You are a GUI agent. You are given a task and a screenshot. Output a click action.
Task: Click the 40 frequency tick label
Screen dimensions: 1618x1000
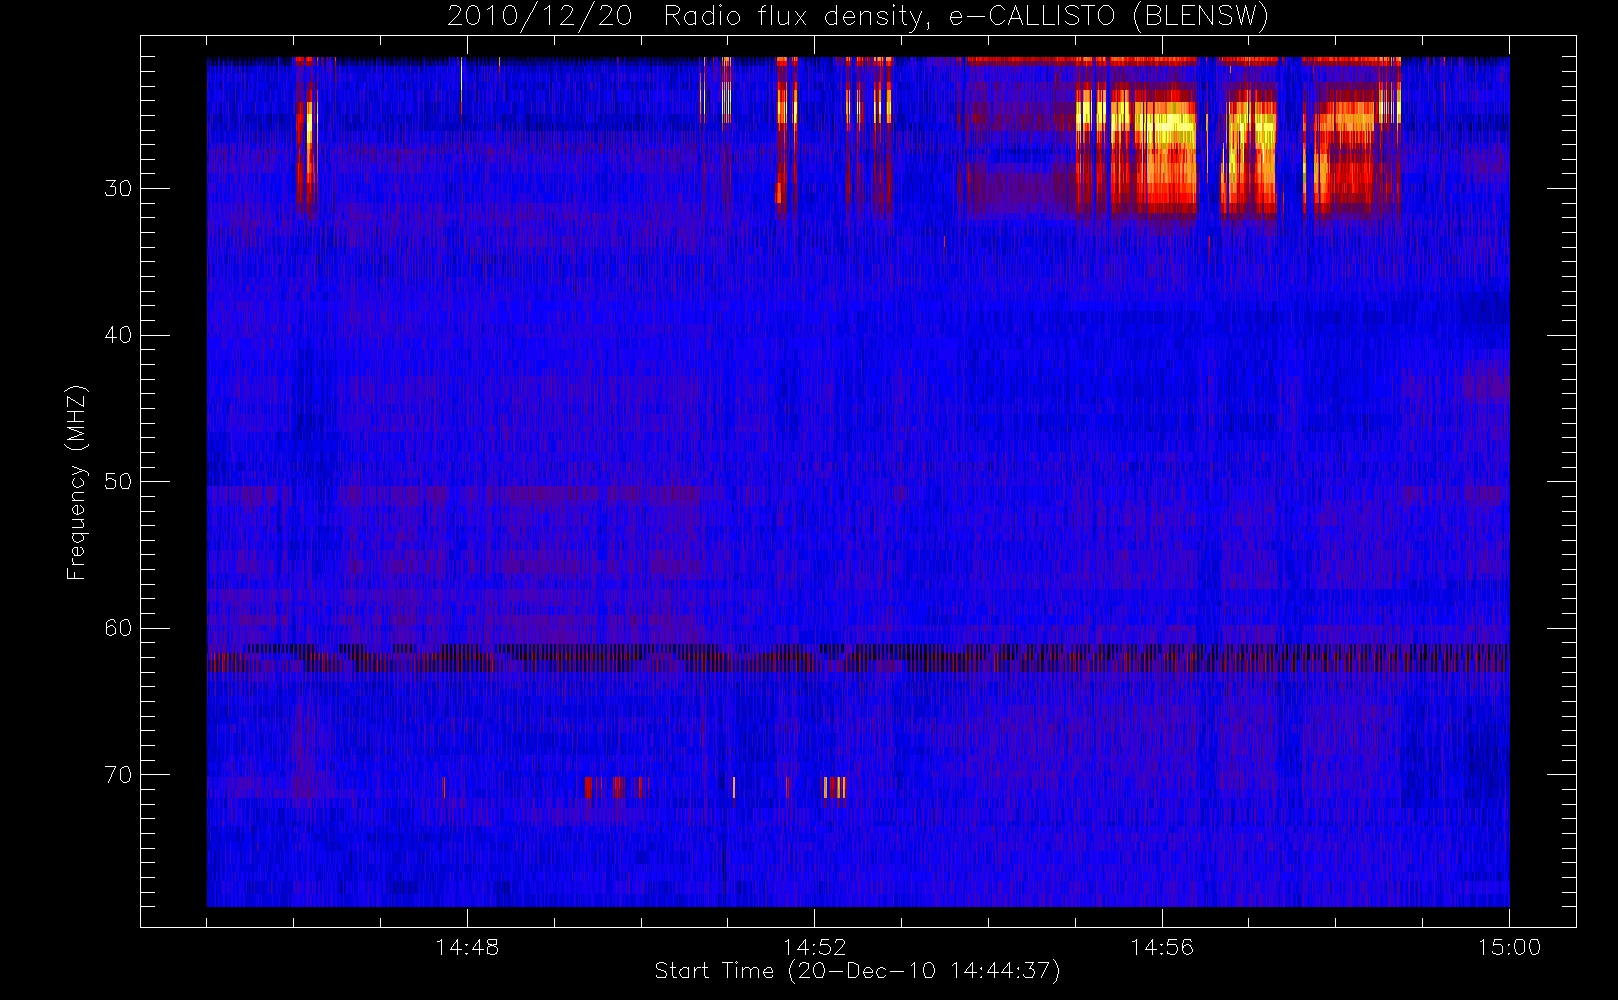[118, 335]
